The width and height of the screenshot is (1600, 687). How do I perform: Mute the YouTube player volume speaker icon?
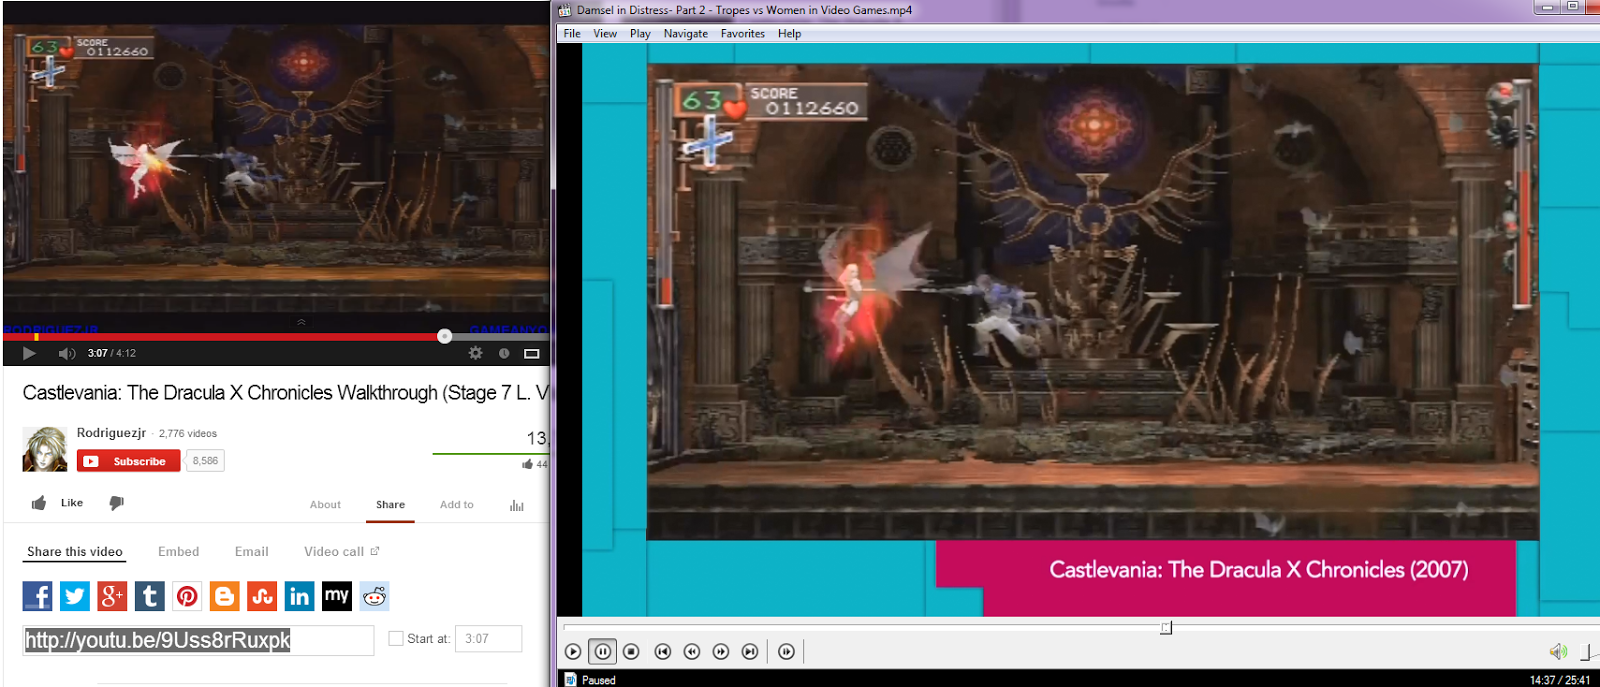[67, 353]
